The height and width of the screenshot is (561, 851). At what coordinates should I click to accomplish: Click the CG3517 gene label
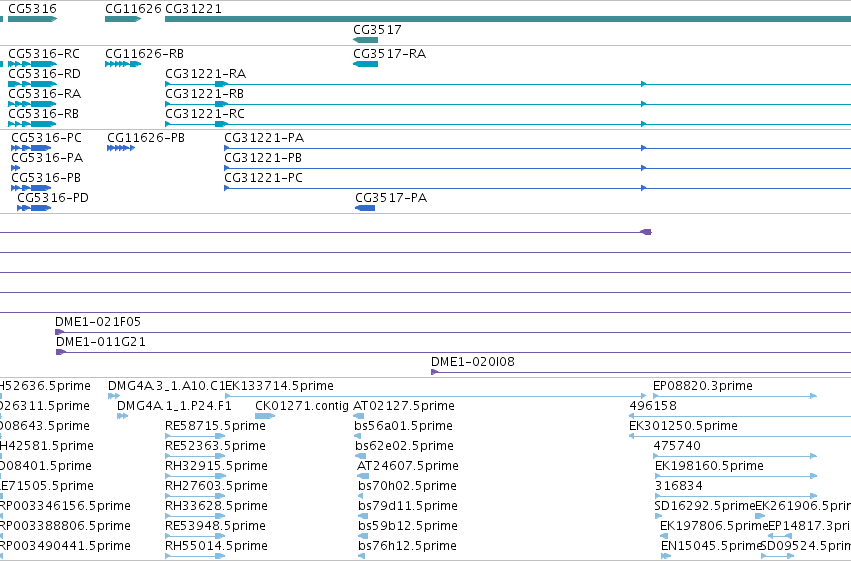click(x=377, y=30)
